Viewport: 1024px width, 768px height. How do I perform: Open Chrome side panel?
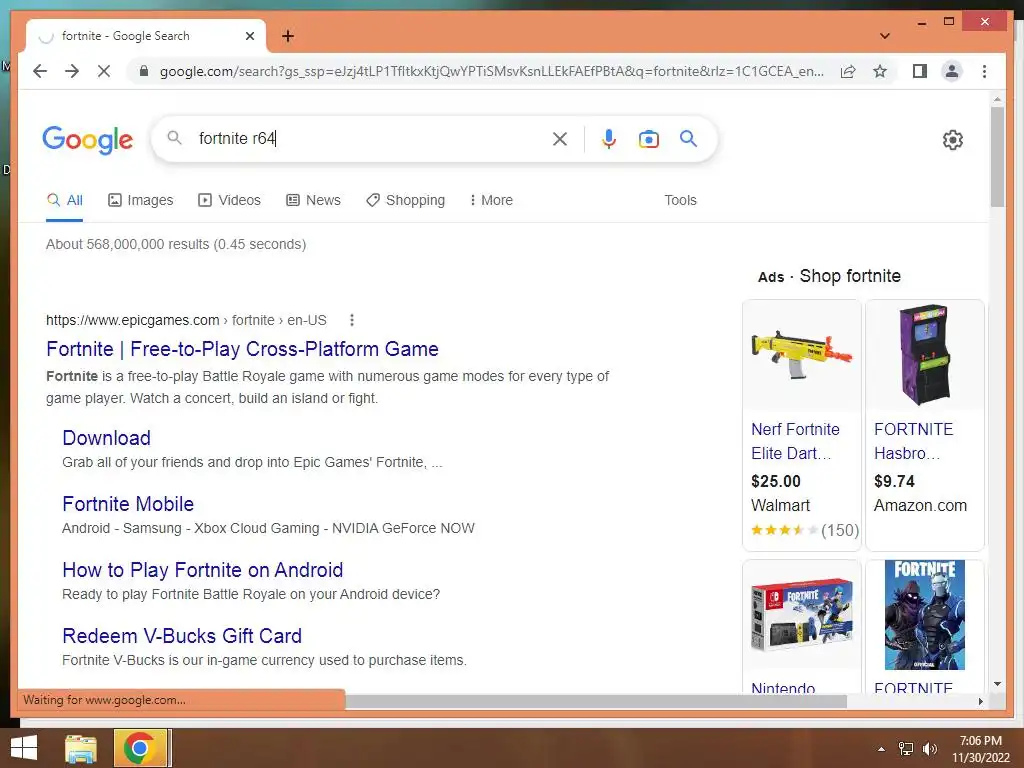pyautogui.click(x=920, y=71)
